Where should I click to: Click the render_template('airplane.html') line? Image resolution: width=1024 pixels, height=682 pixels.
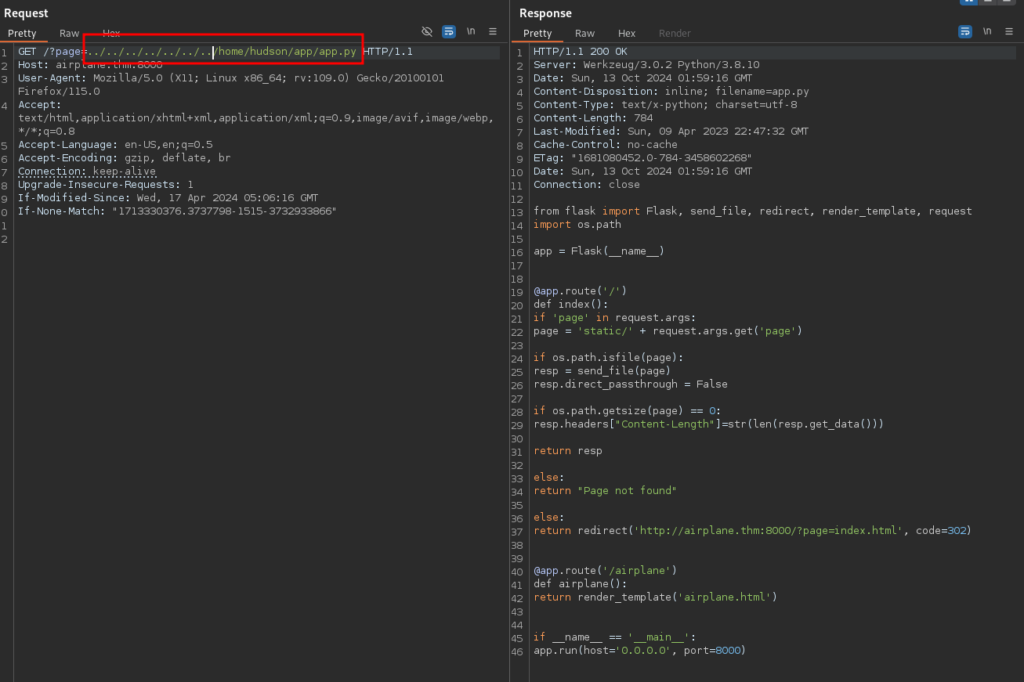[x=655, y=597]
